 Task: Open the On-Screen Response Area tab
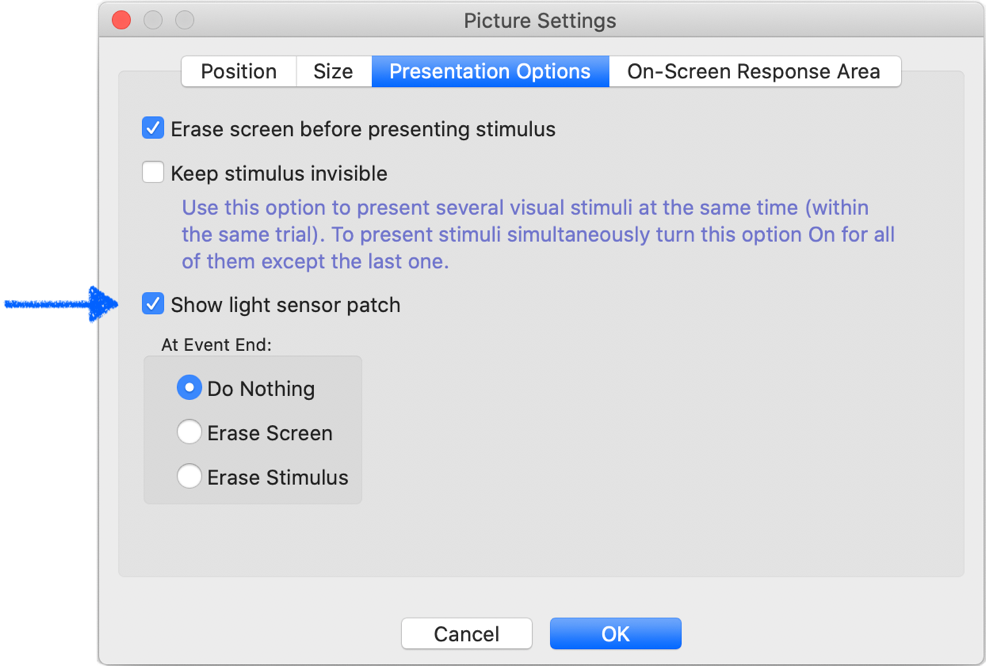coord(755,71)
